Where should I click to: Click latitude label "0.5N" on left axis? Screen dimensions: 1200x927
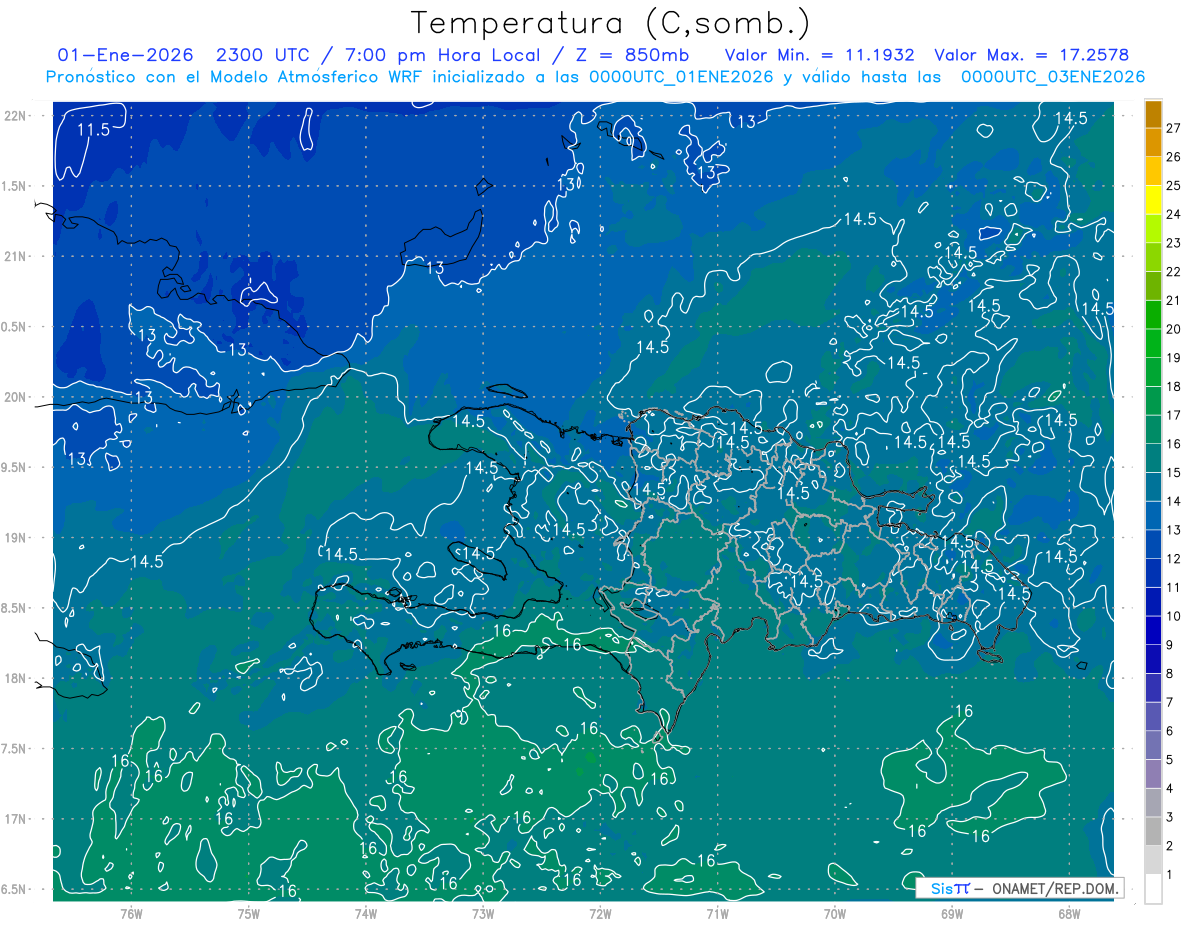click(x=15, y=327)
